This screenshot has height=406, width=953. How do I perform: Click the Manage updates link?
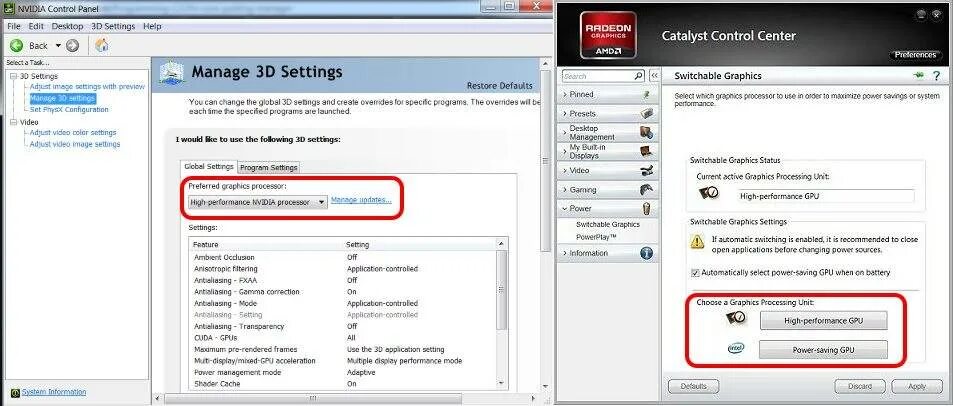click(361, 200)
